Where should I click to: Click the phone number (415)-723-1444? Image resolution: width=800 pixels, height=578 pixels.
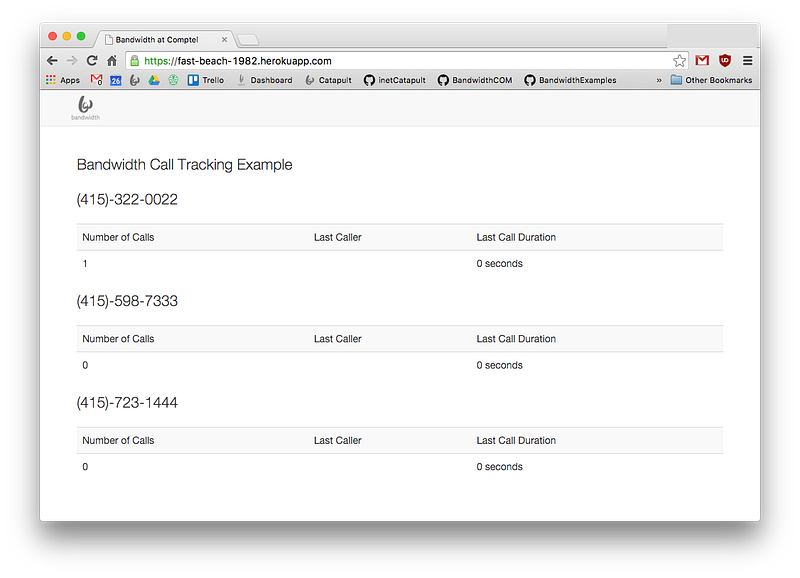pyautogui.click(x=127, y=403)
